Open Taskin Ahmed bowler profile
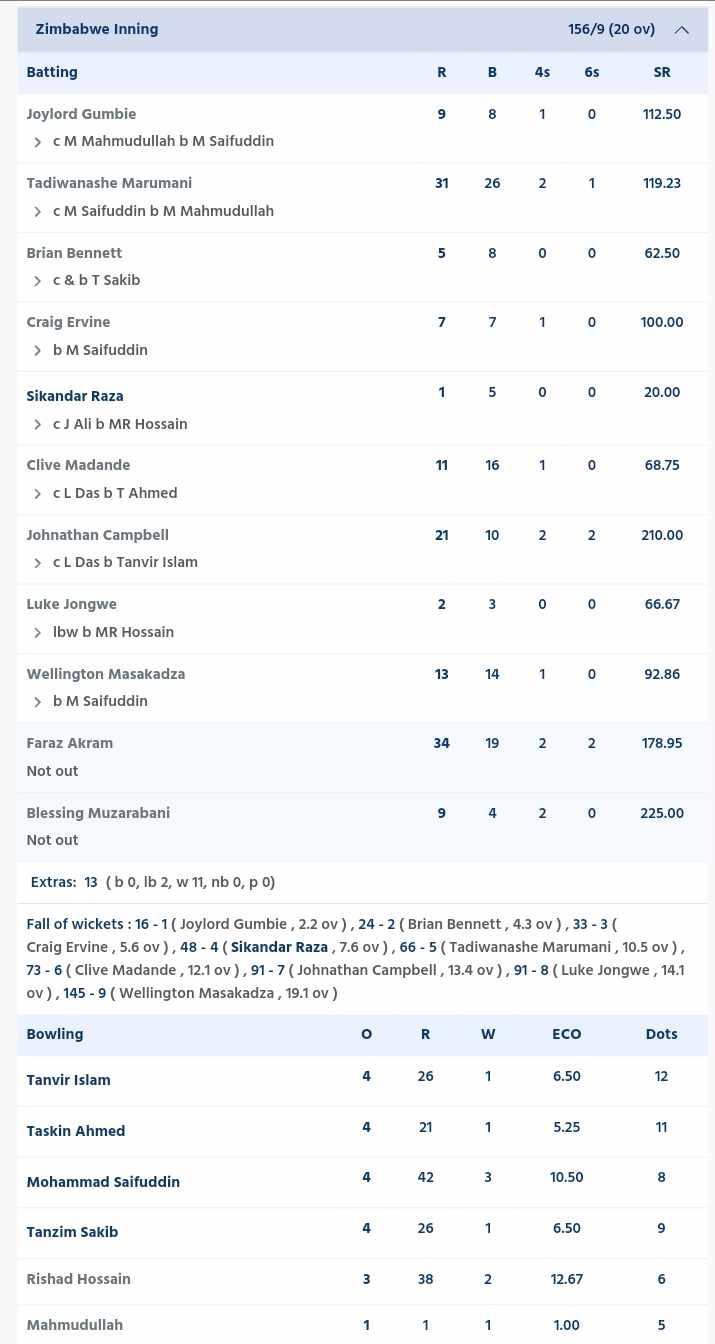 point(76,1131)
